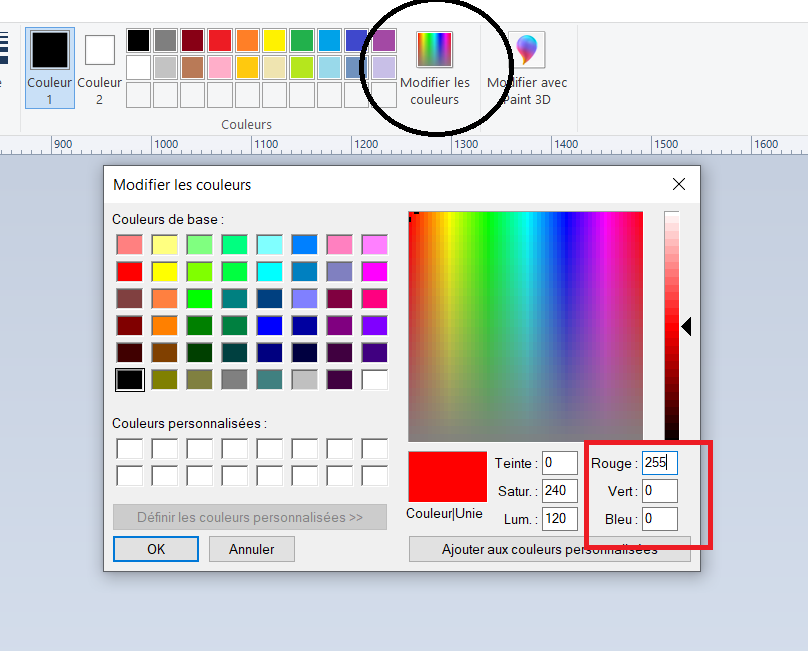Pick white swatch in ribbon palette second row
The image size is (808, 651).
(139, 68)
